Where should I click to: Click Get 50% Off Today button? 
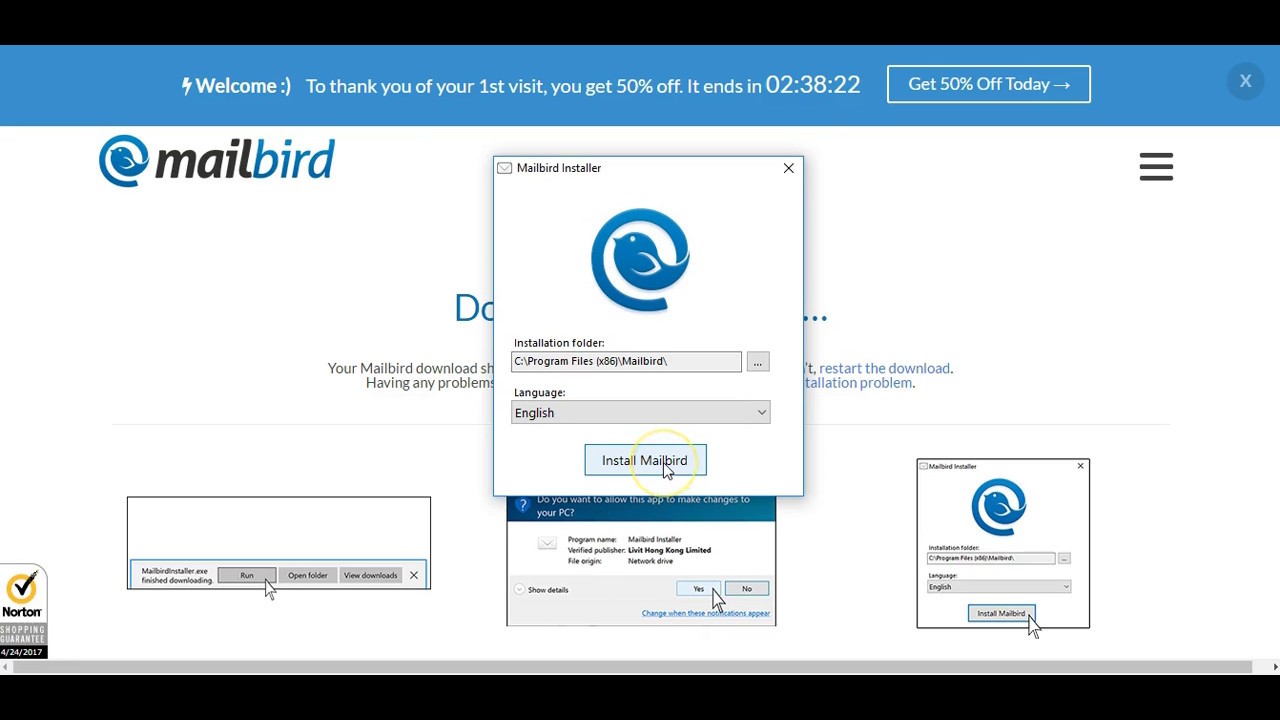click(988, 84)
